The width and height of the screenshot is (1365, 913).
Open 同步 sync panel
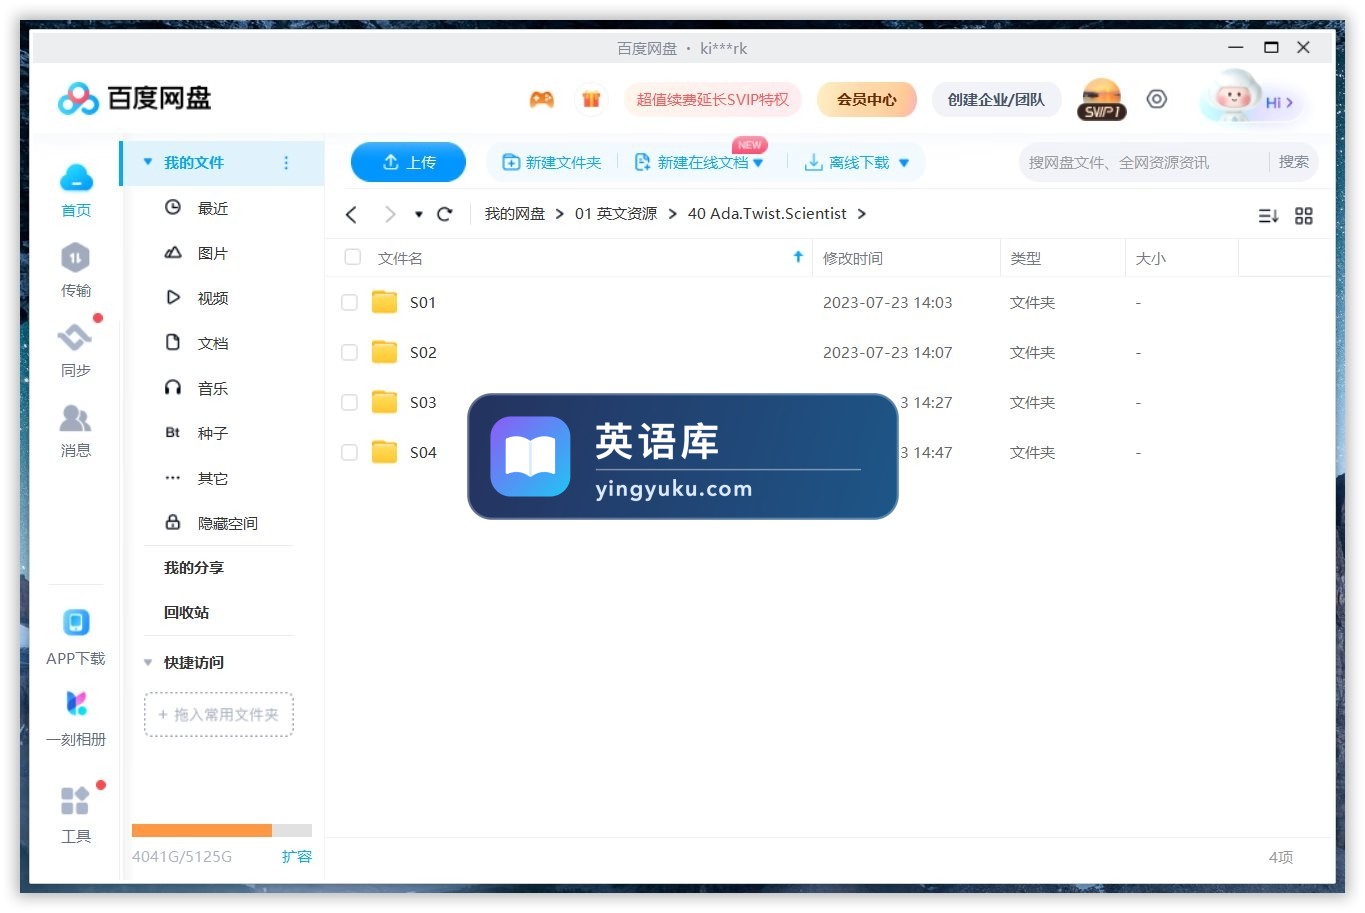click(76, 350)
